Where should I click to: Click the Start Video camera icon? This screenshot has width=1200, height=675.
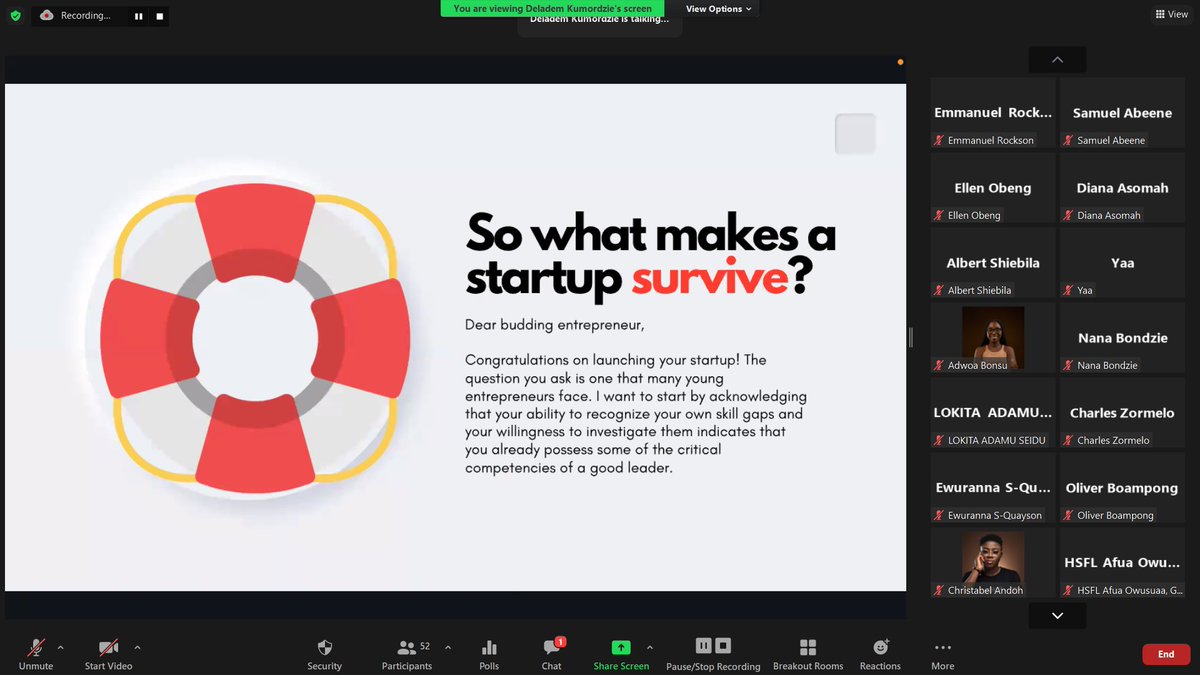108,647
